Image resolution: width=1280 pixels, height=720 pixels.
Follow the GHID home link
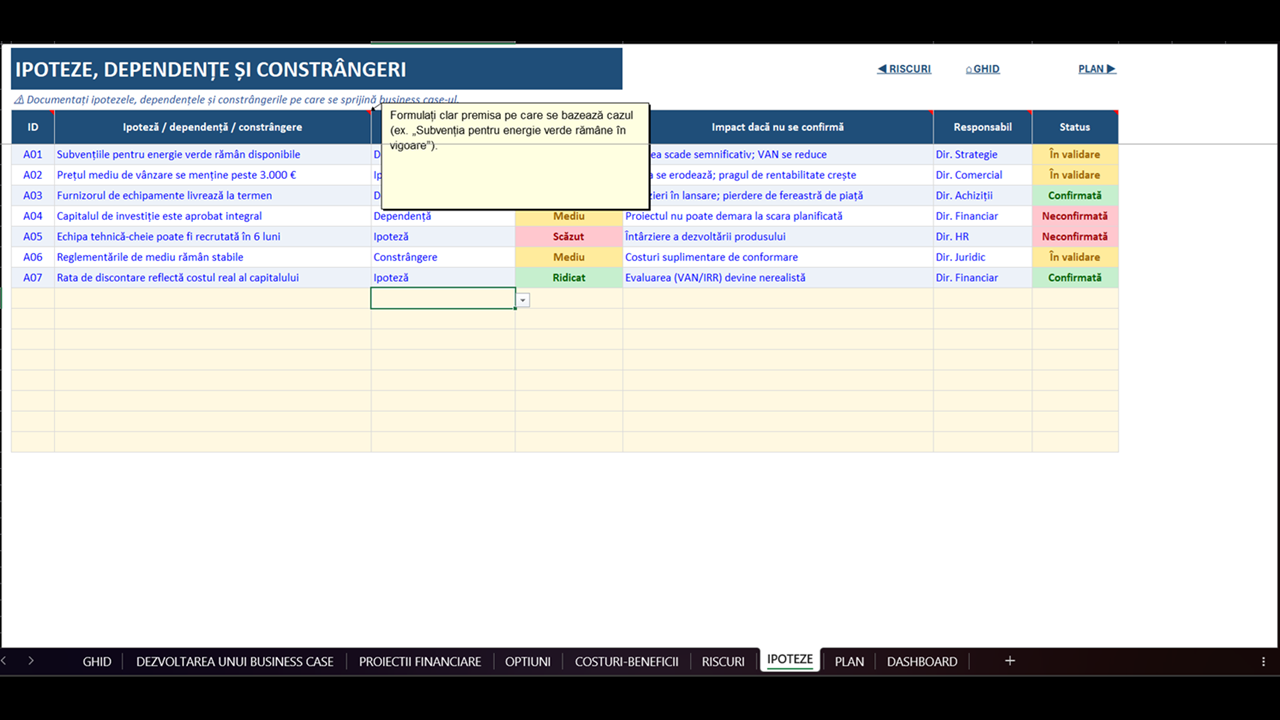tap(982, 69)
